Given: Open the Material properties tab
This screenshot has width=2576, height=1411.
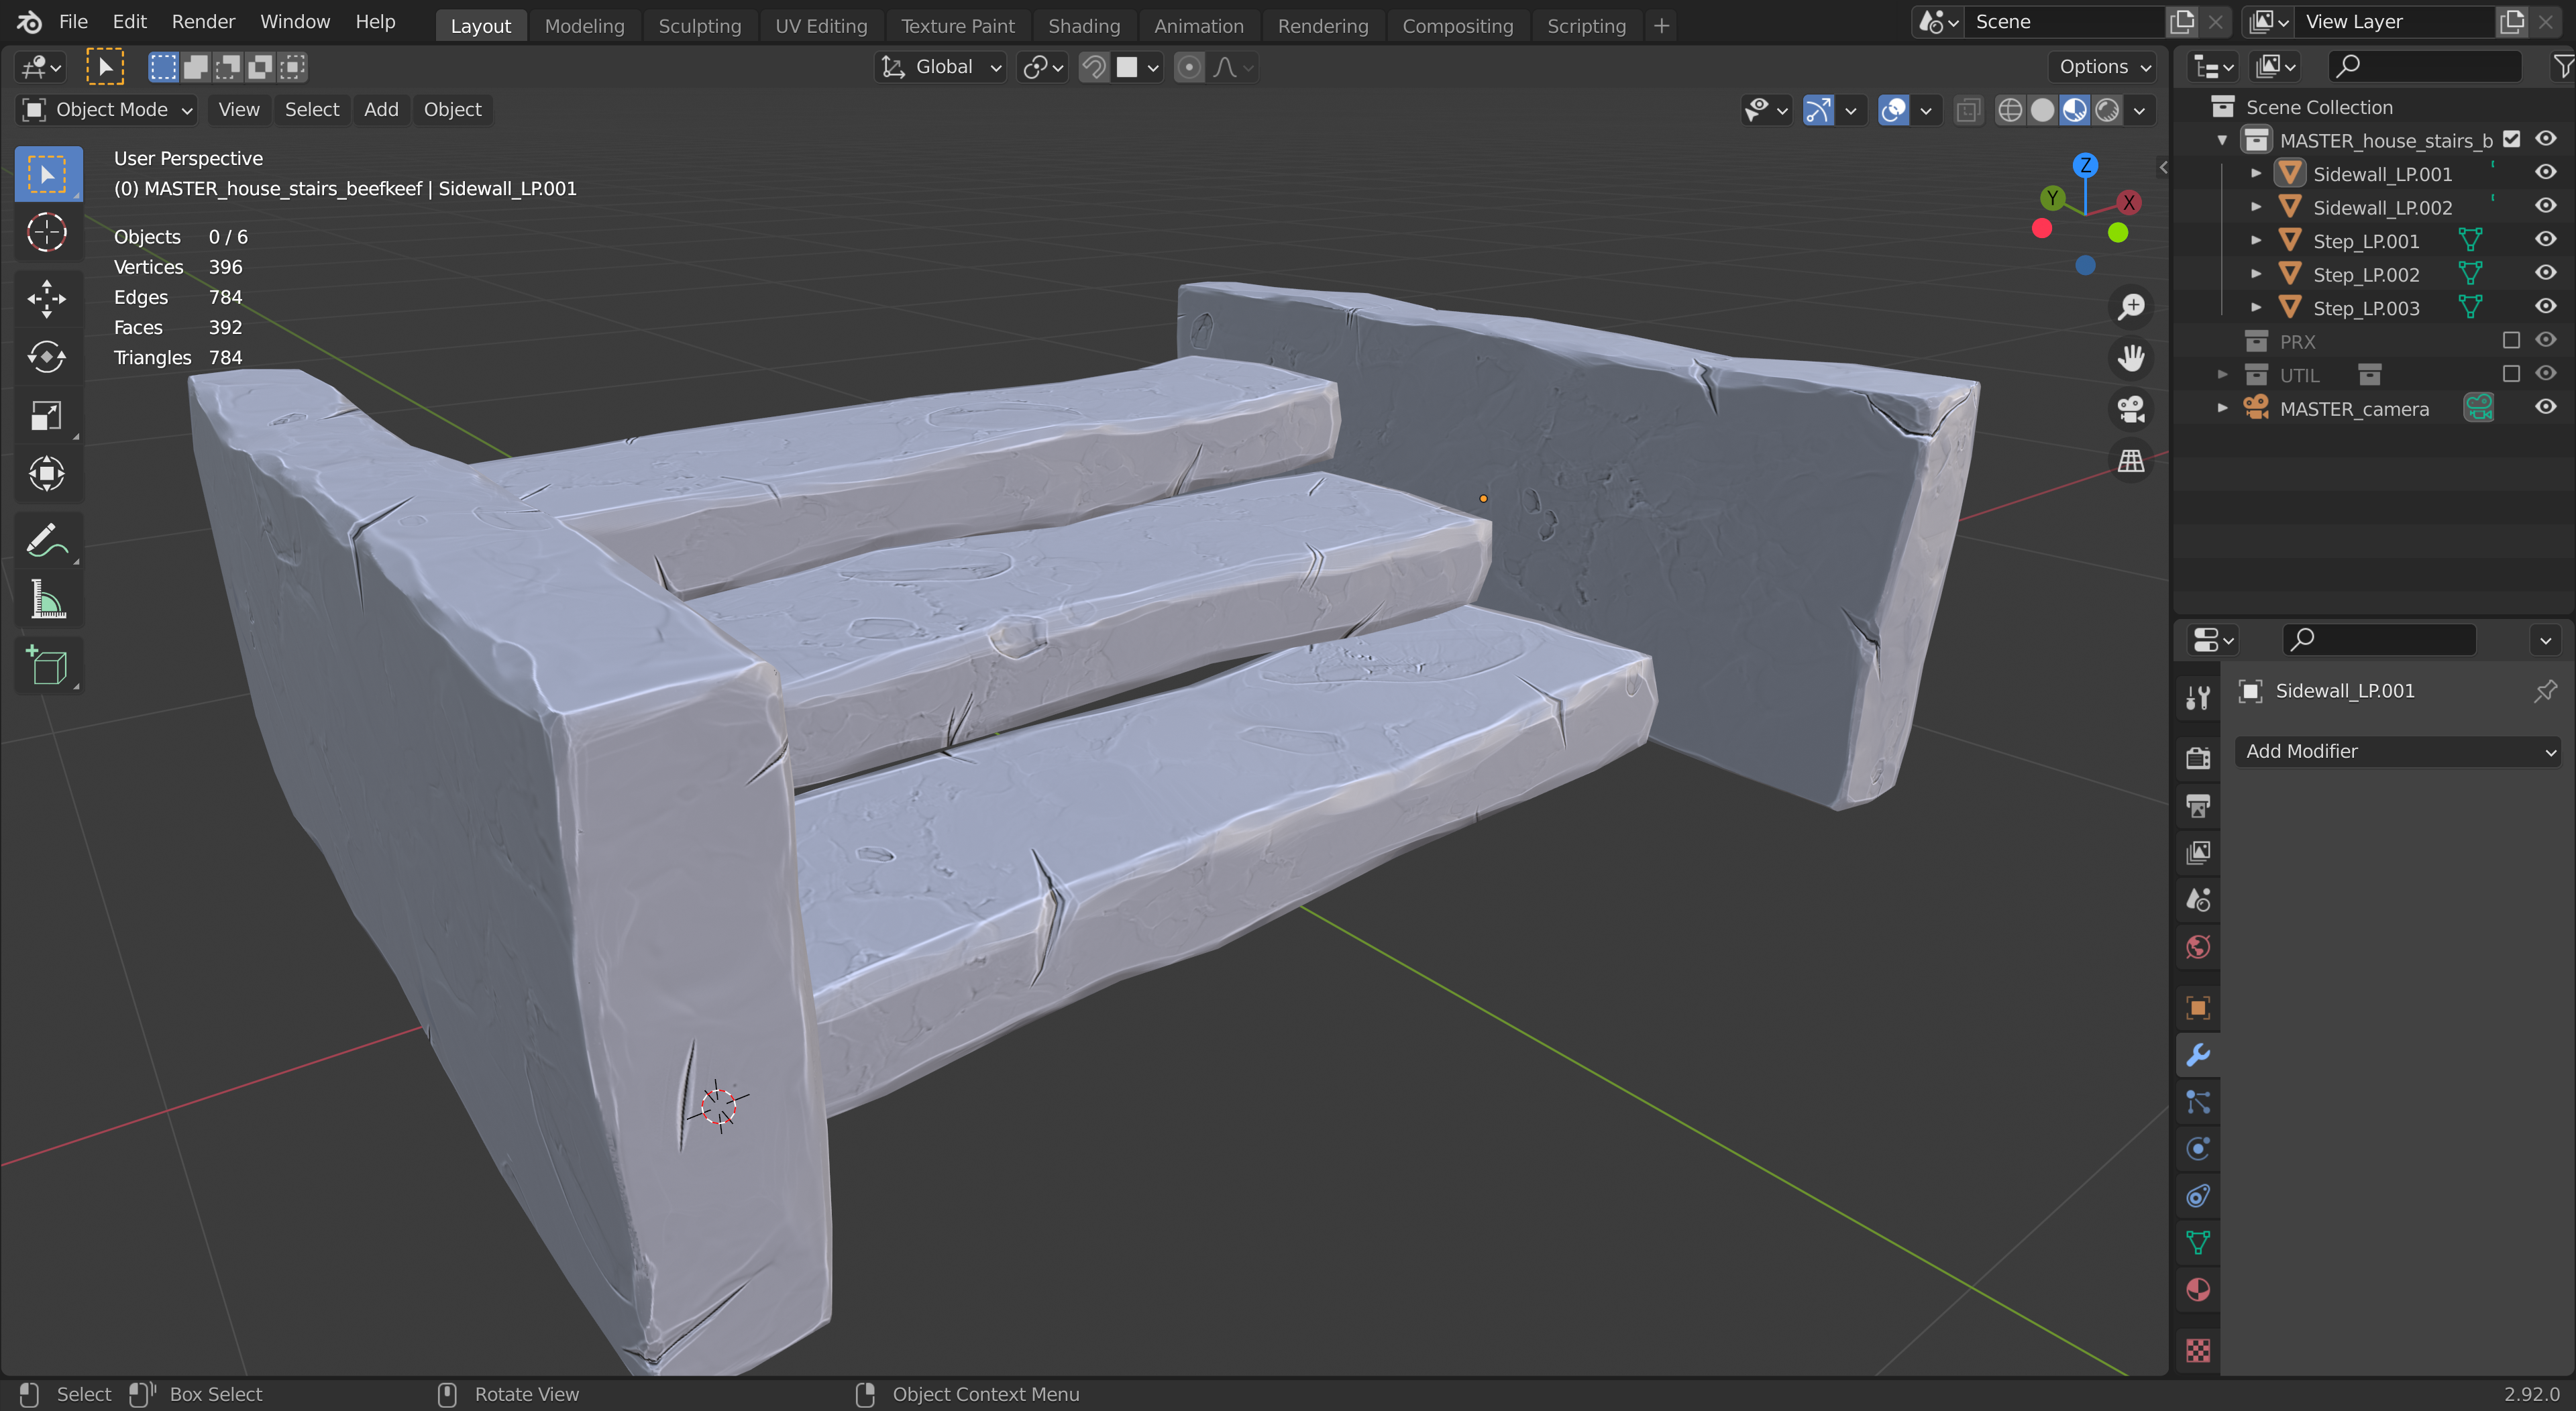Looking at the screenshot, I should (2197, 1290).
